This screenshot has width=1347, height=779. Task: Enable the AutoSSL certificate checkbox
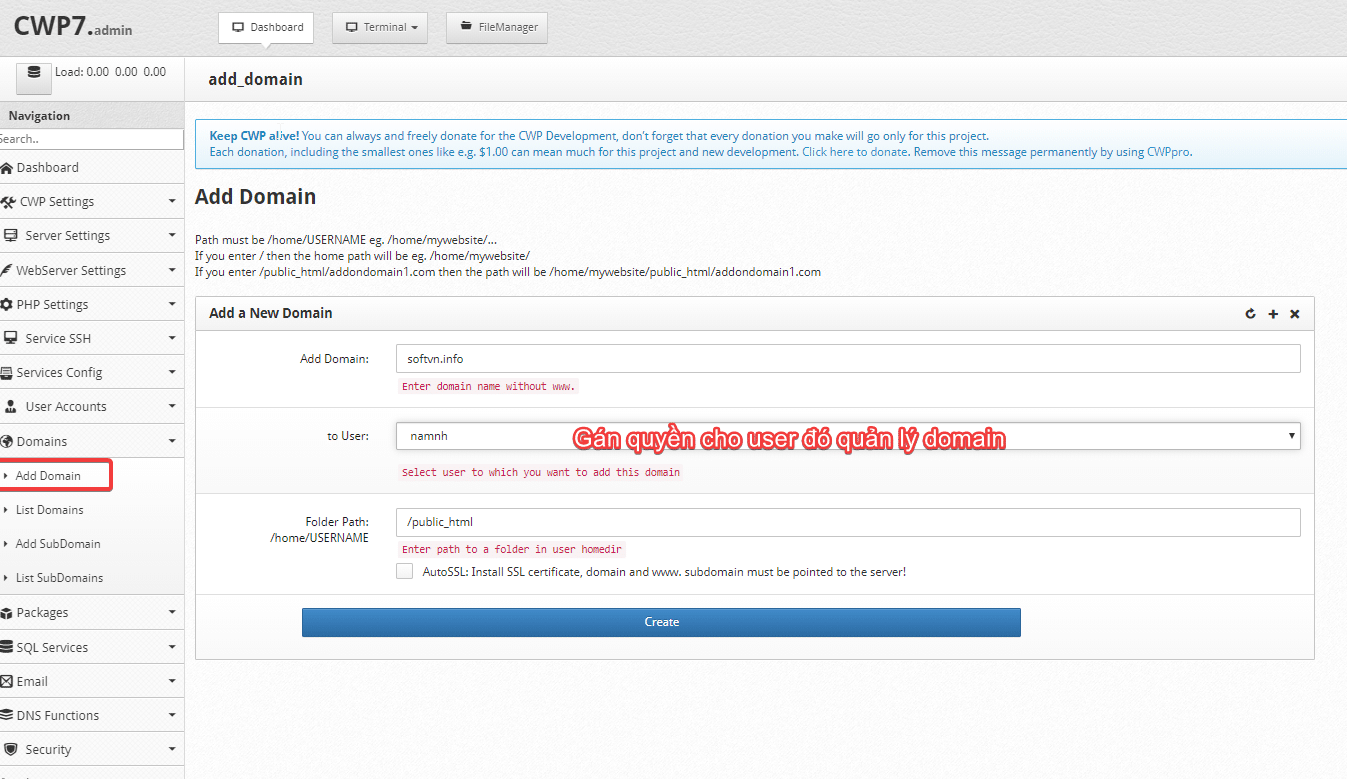(x=404, y=570)
